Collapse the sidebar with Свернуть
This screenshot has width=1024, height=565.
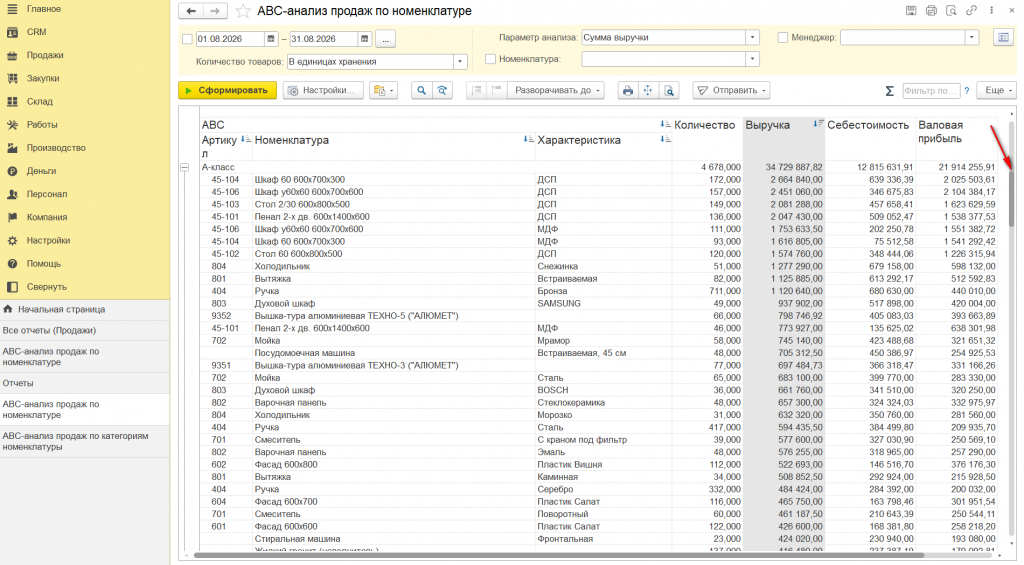coord(46,287)
